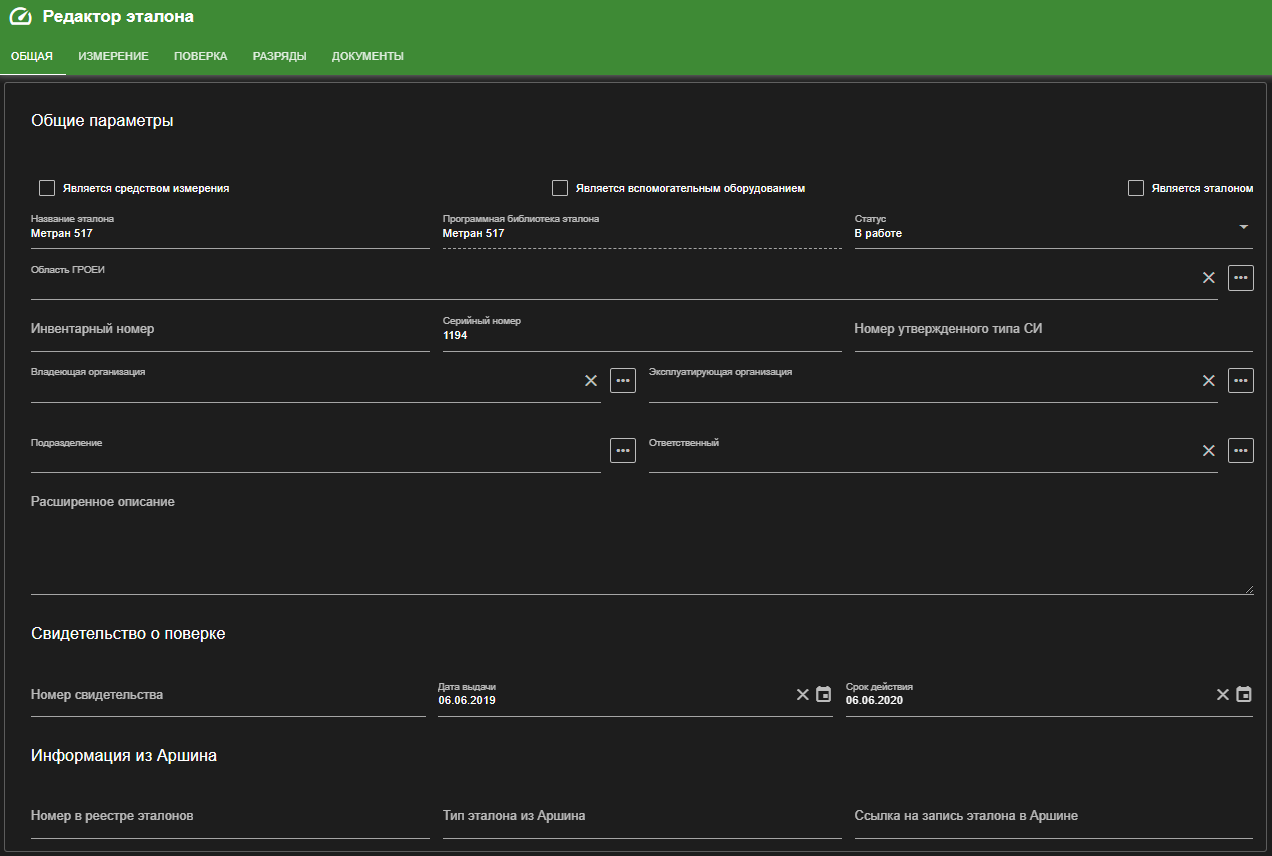Open Ответственный picker via three-dots button

(x=1241, y=450)
